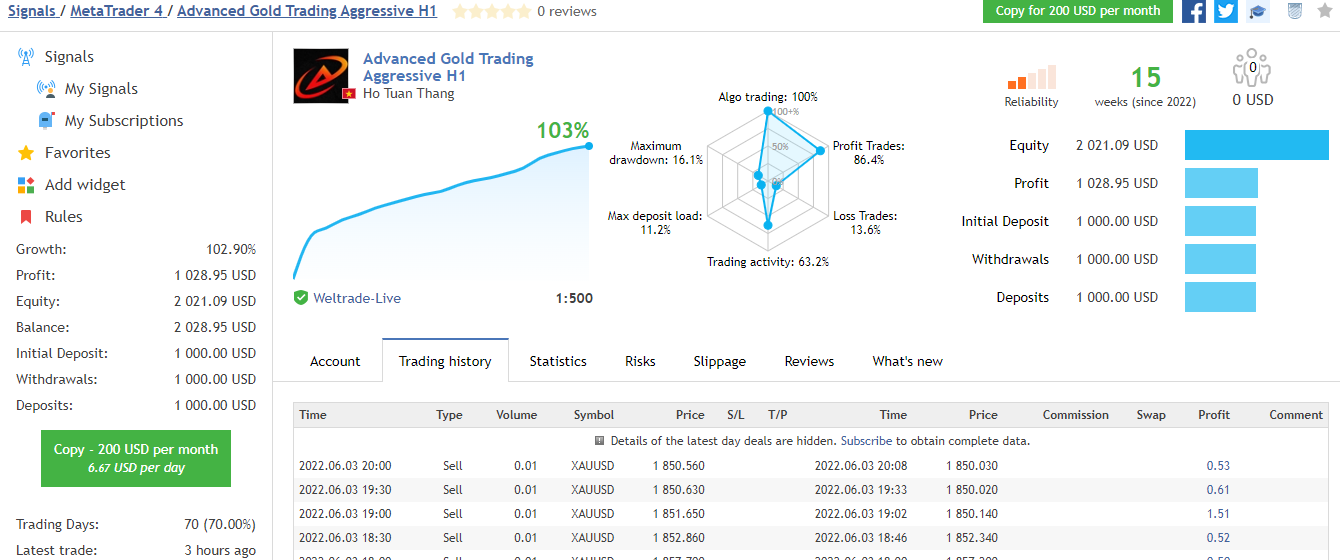Click the shield icon near the star
Viewport: 1340px width, 560px height.
(1294, 11)
